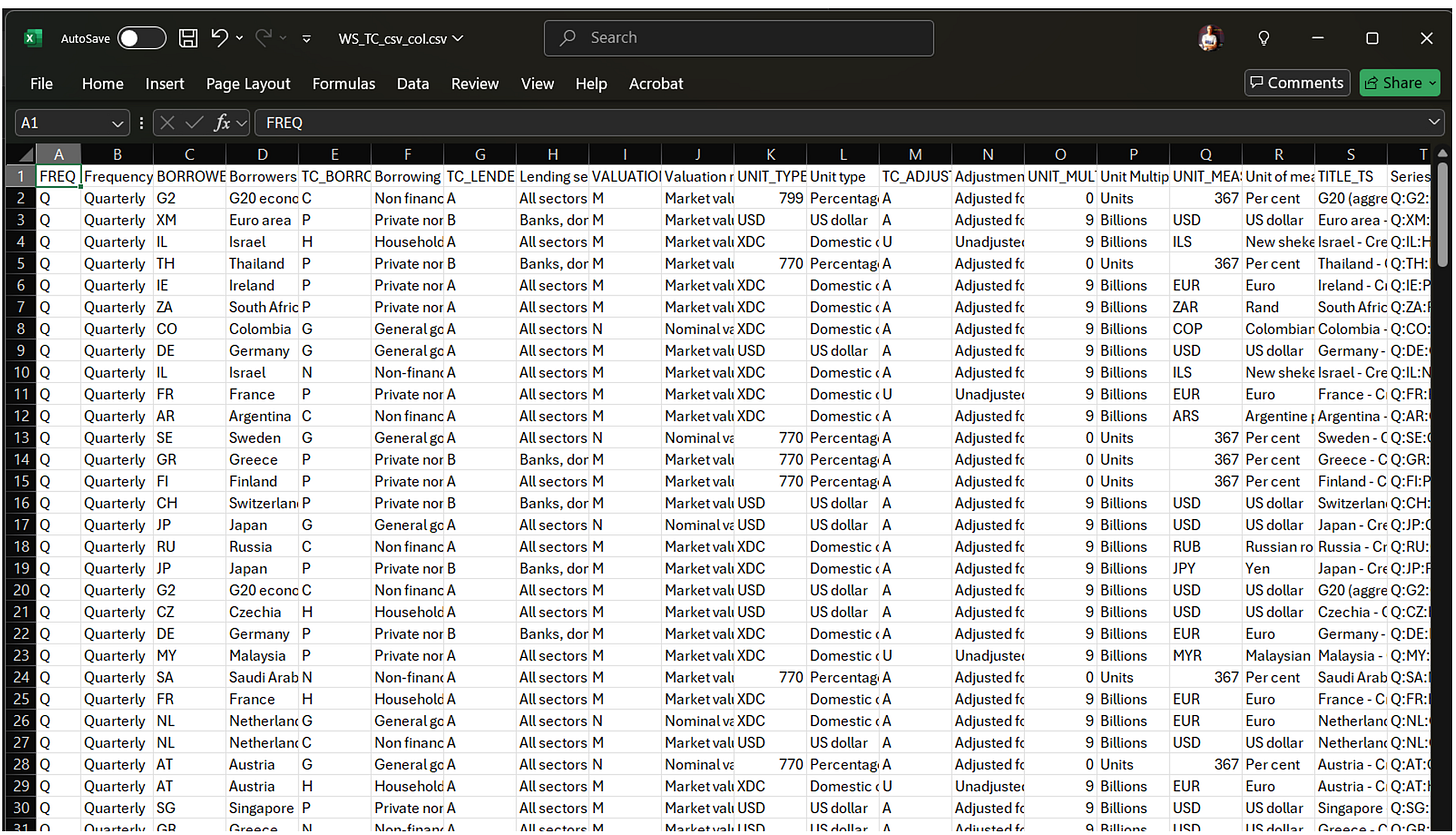Select cell containing Sweden in column D

[262, 438]
